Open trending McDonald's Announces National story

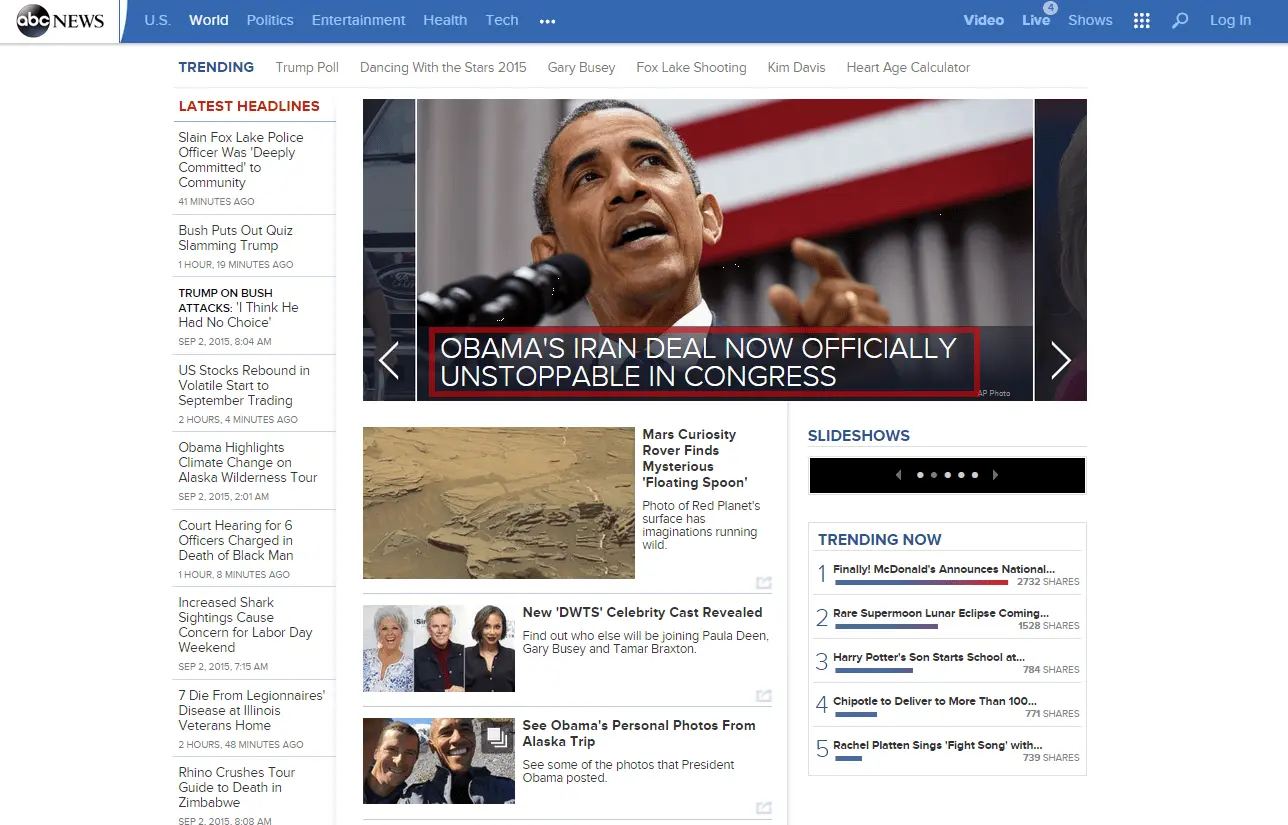coord(944,569)
